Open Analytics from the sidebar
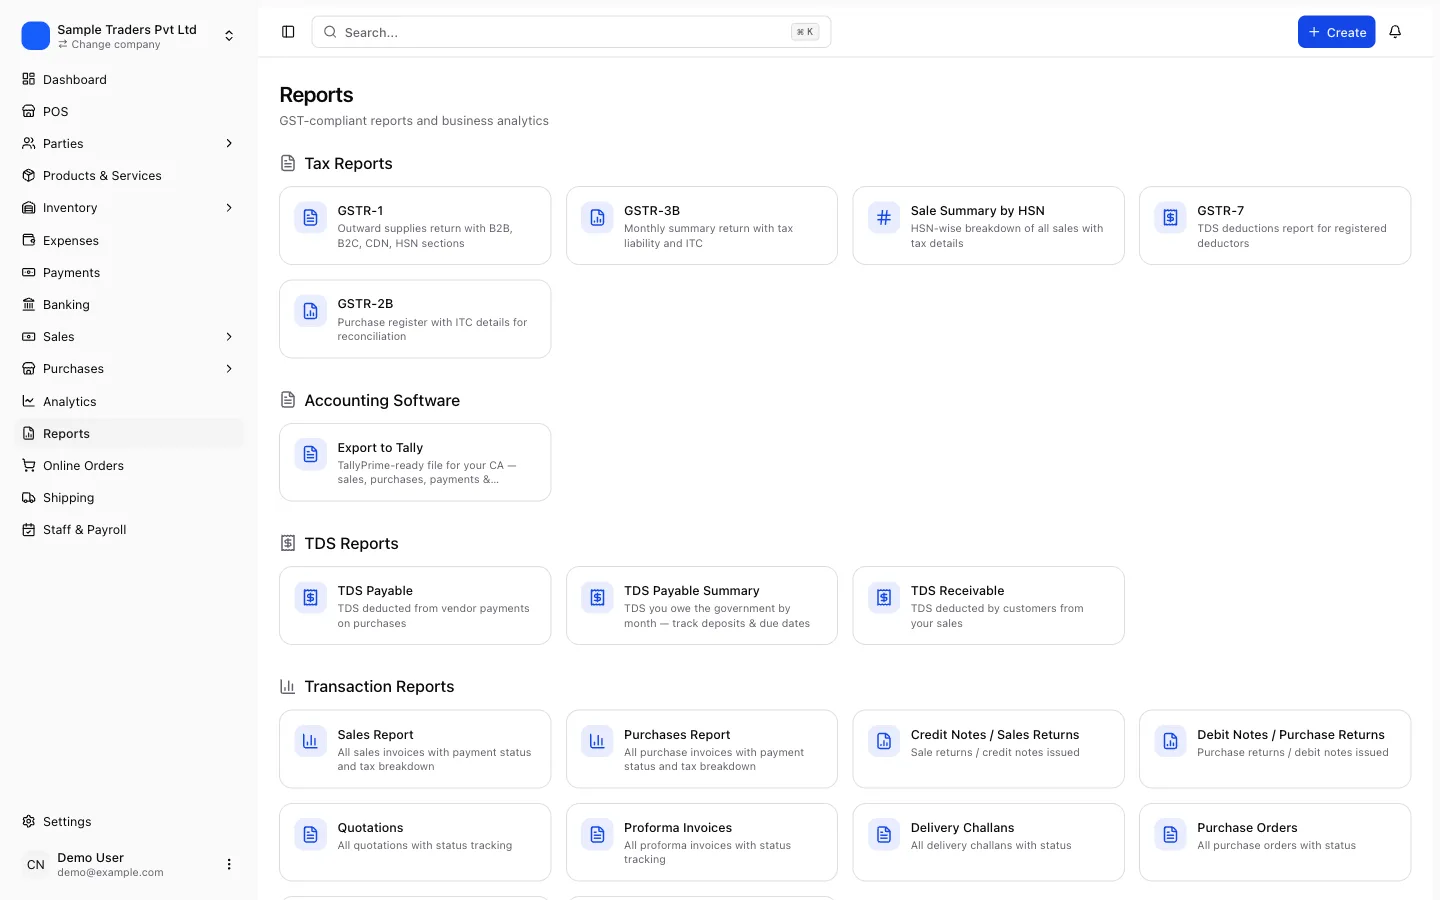The image size is (1440, 900). click(130, 402)
